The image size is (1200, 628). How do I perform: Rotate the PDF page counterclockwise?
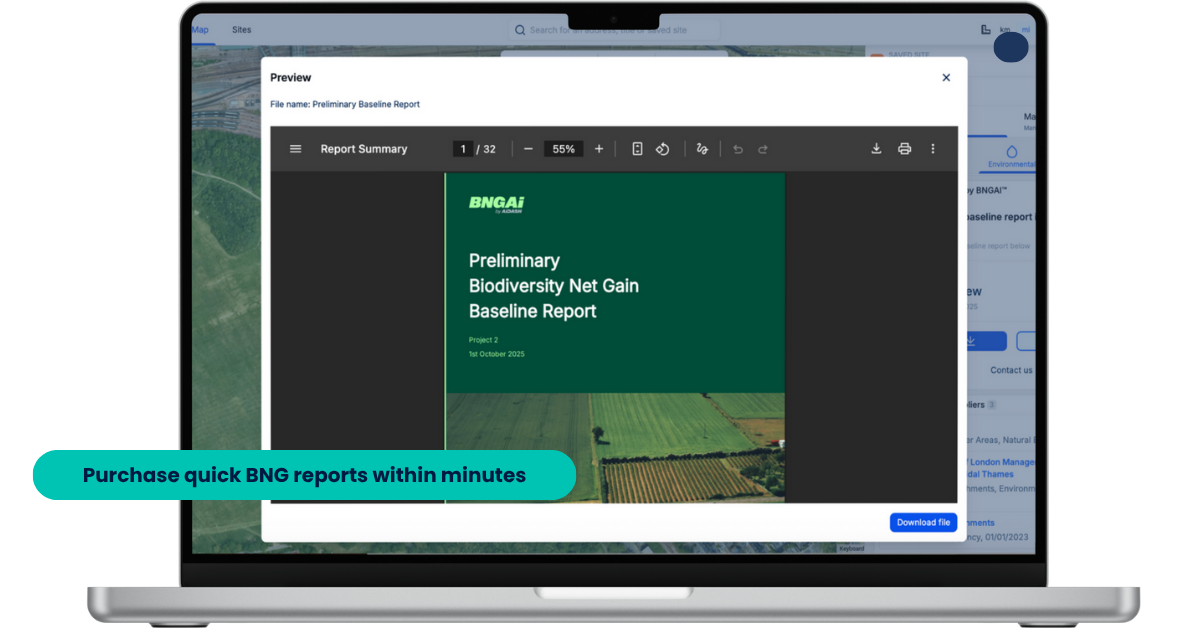coord(662,149)
